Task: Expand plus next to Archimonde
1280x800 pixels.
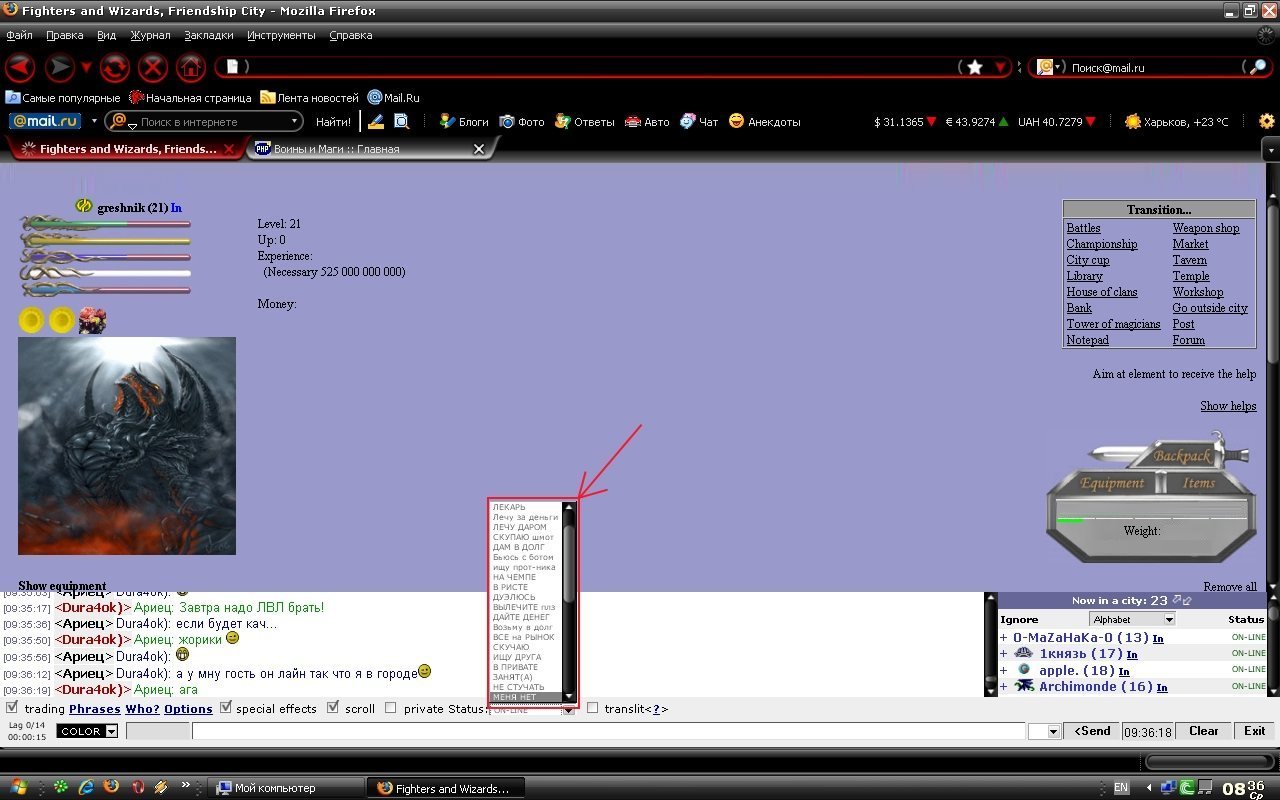Action: [1003, 687]
